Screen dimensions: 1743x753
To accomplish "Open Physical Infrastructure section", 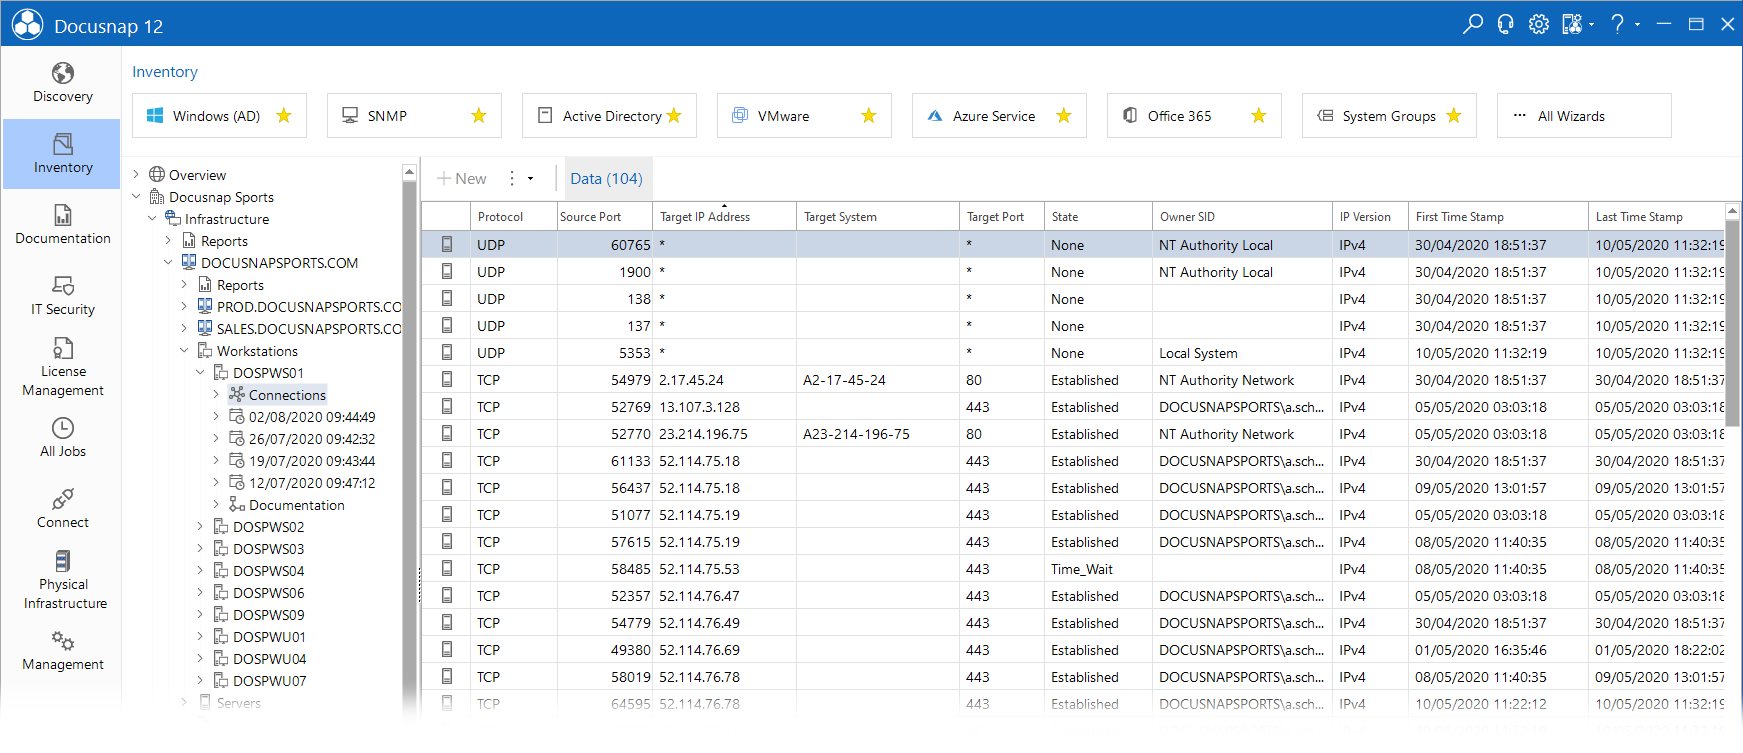I will click(x=62, y=580).
